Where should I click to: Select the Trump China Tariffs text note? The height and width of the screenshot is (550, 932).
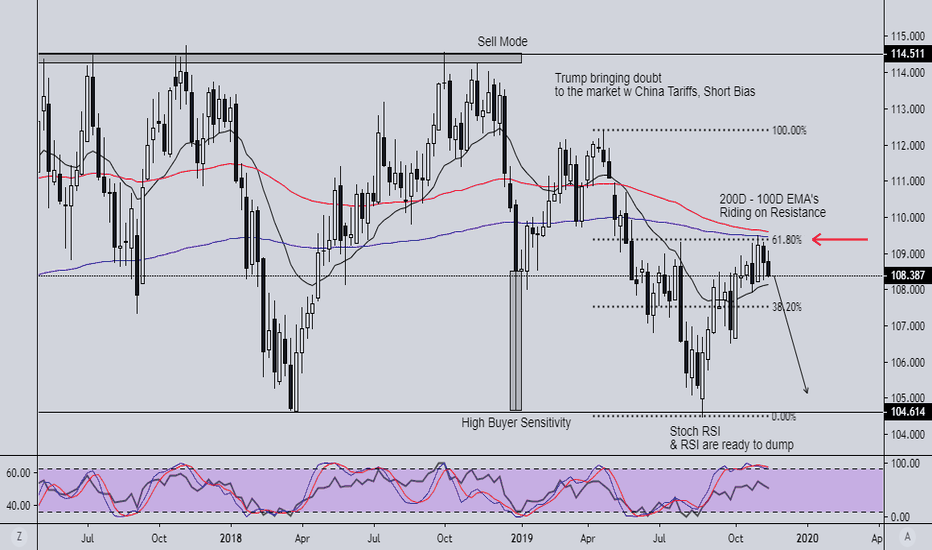[x=654, y=85]
